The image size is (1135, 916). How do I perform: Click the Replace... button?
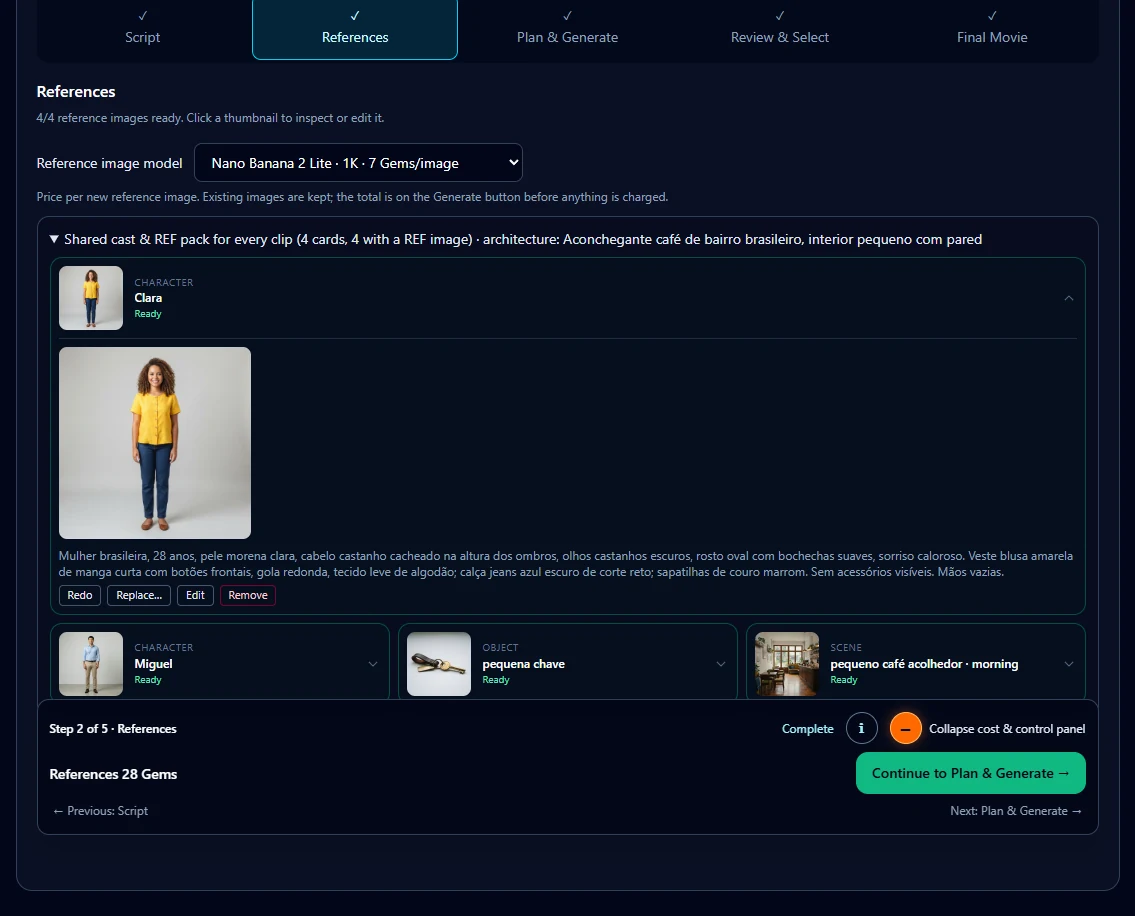tap(139, 595)
